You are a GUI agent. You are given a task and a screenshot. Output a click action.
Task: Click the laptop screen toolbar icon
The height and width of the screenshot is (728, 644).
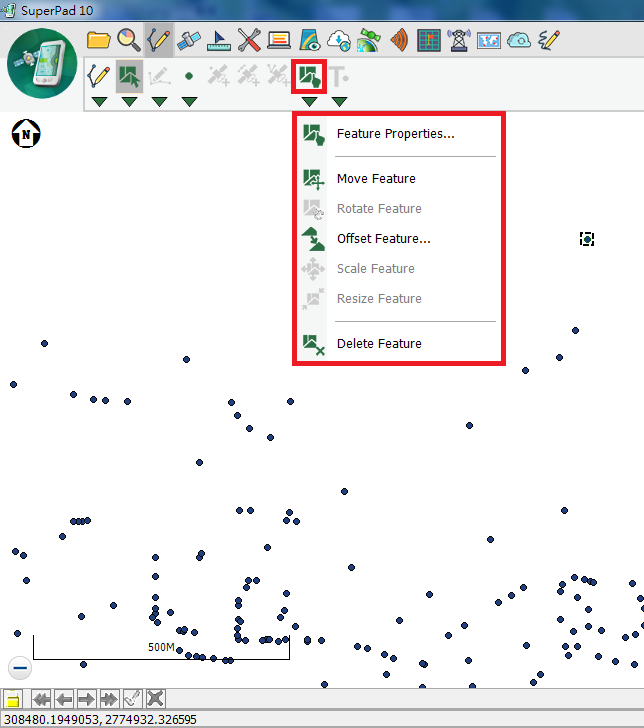(279, 40)
